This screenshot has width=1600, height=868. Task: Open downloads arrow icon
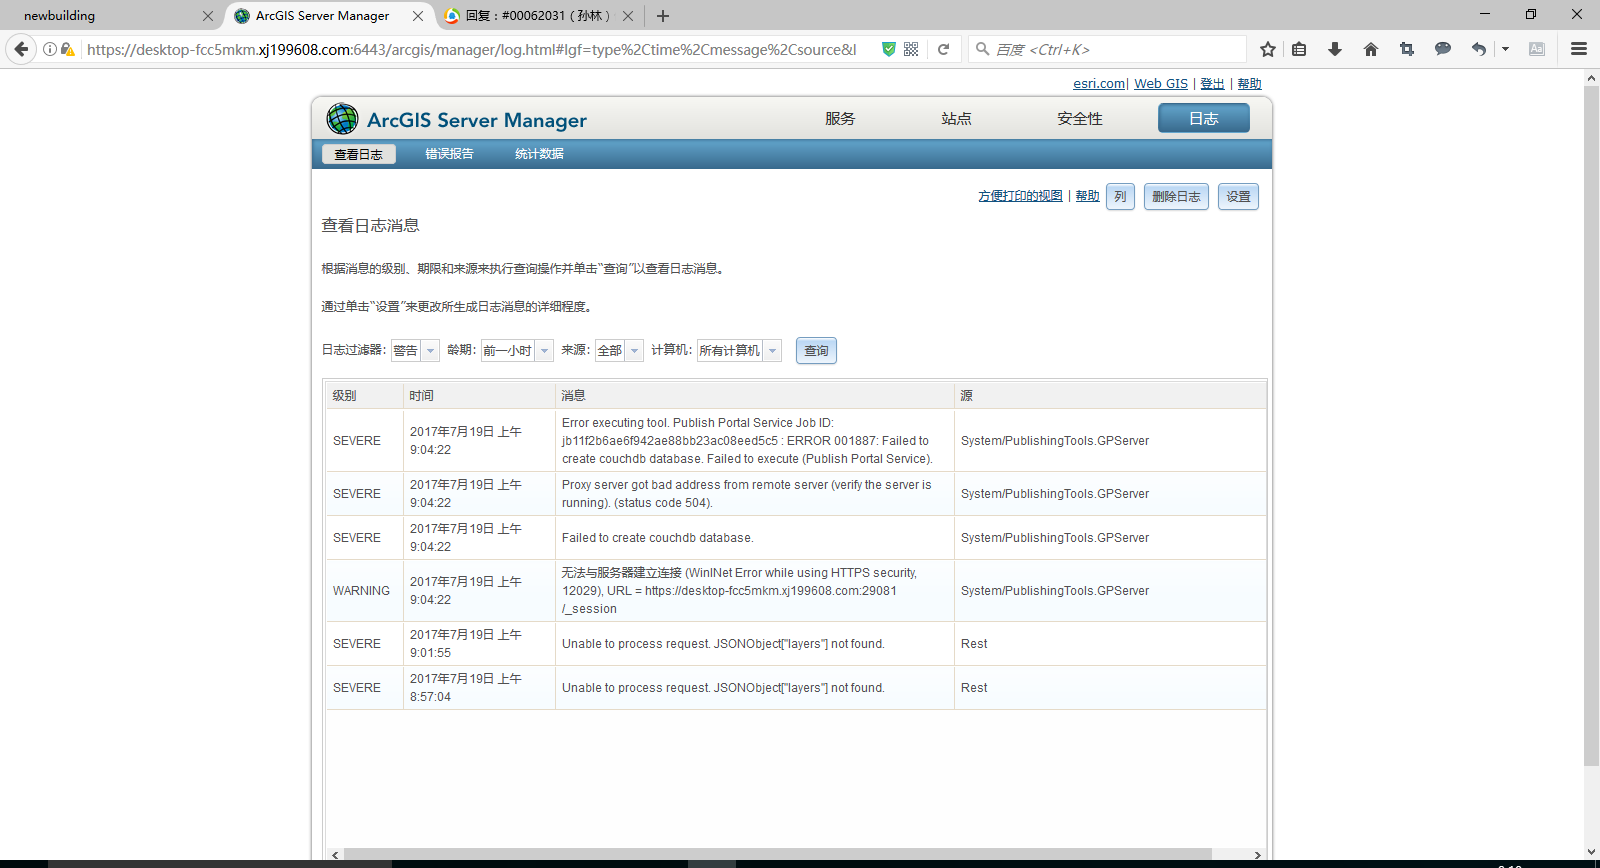coord(1335,49)
